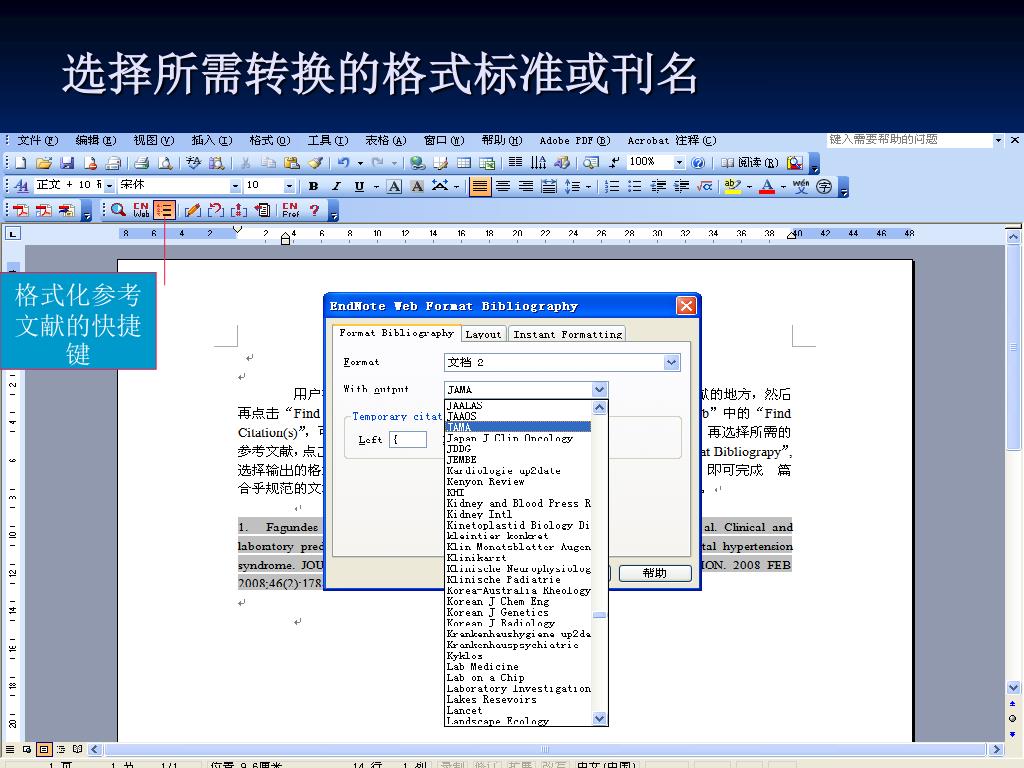
Task: Open the Undo history dropdown arrow
Action: (360, 163)
